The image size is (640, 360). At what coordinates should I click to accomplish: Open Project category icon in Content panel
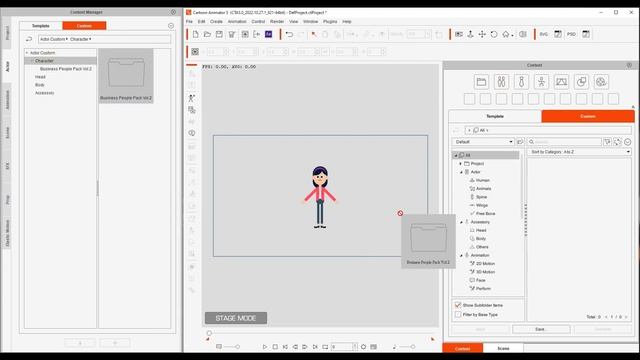tap(481, 82)
